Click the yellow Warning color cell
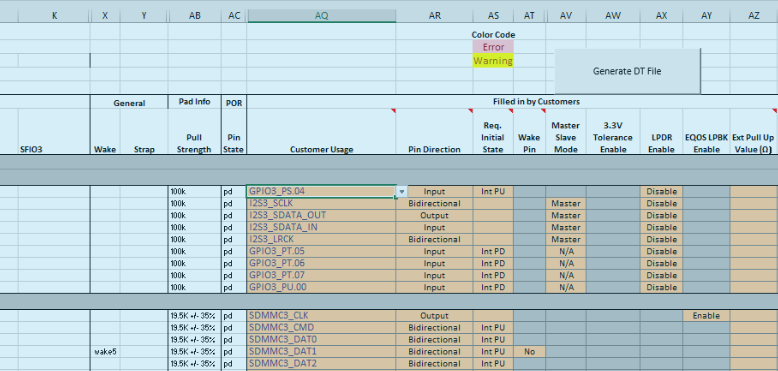Viewport: 778px width, 371px height. 493,61
